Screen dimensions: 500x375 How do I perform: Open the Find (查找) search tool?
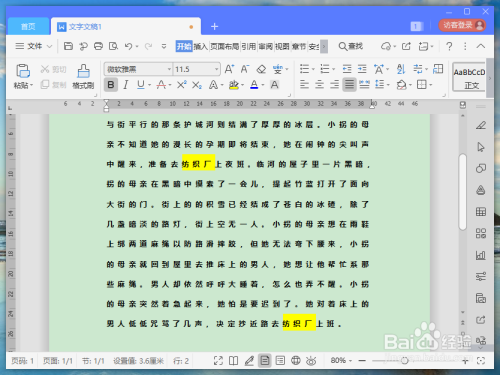(x=351, y=46)
